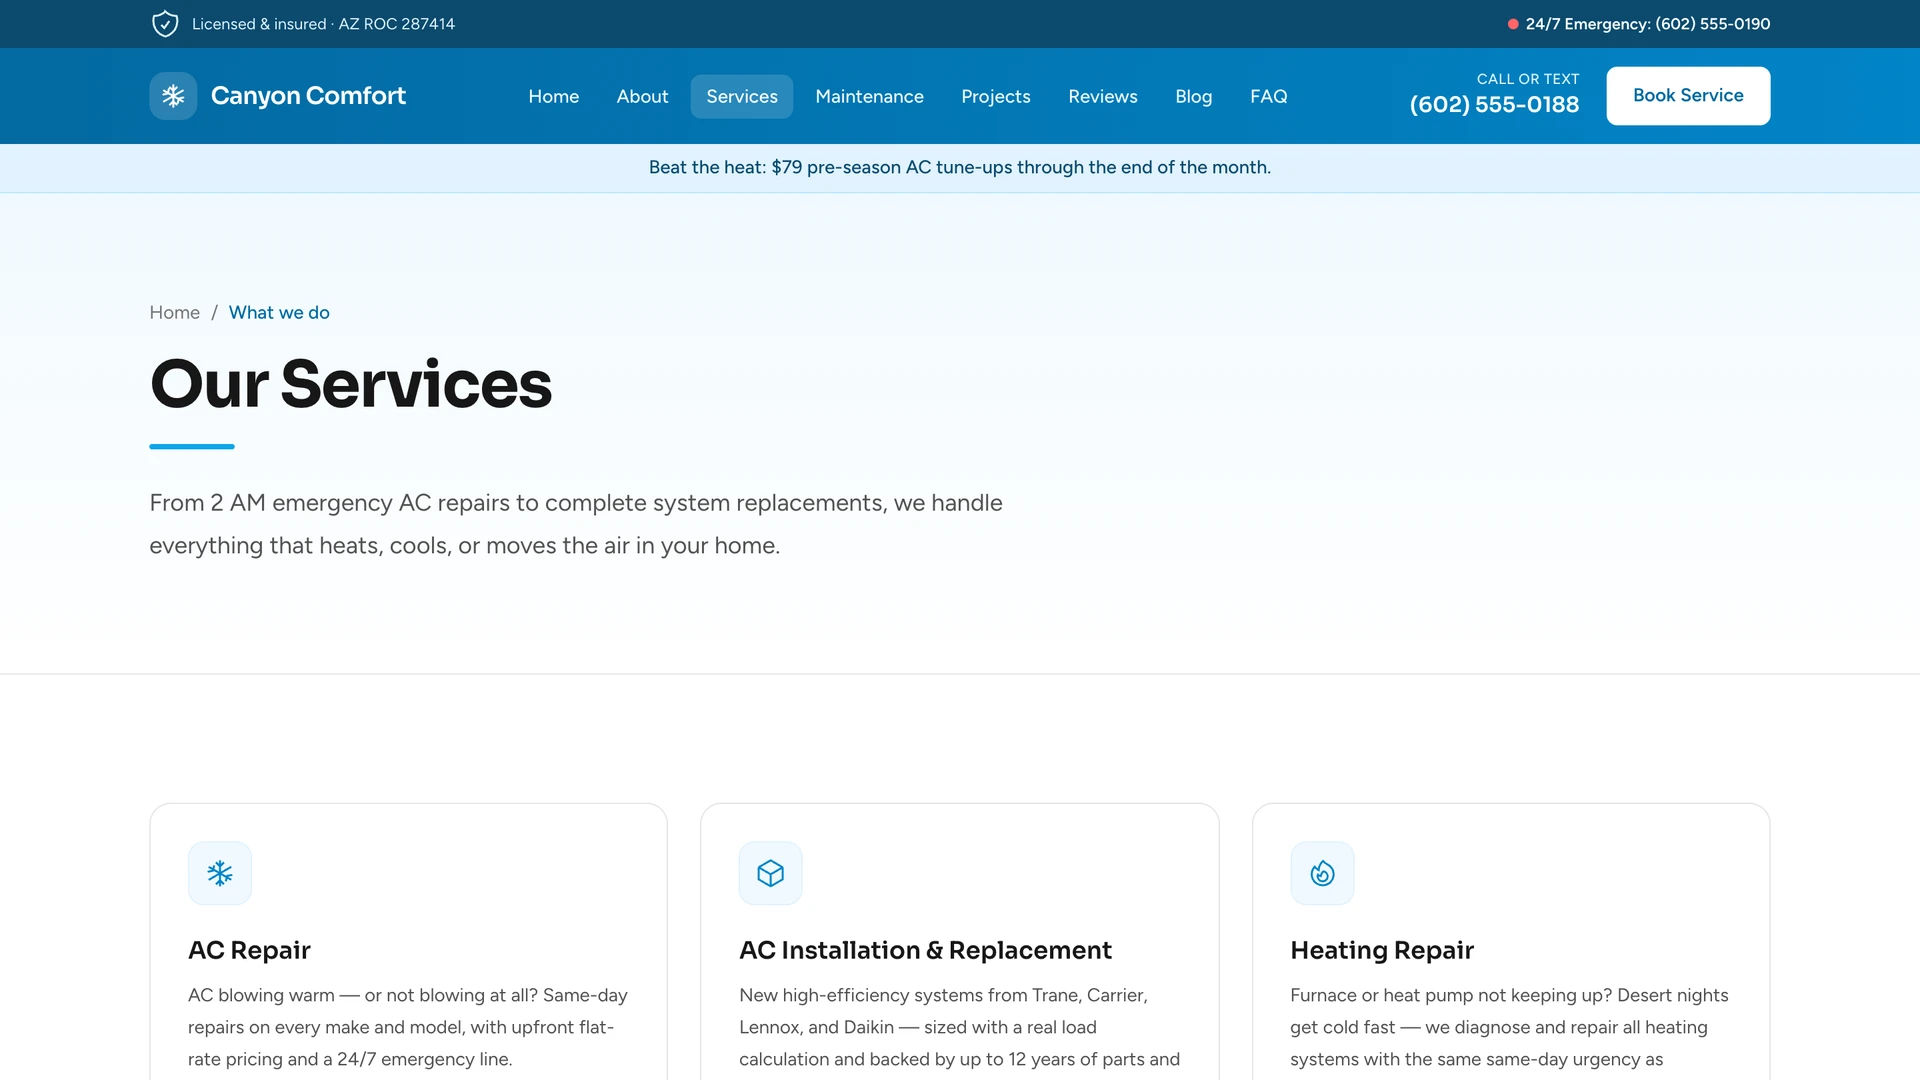The height and width of the screenshot is (1080, 1920).
Task: Click the Our Services heading
Action: click(x=351, y=384)
